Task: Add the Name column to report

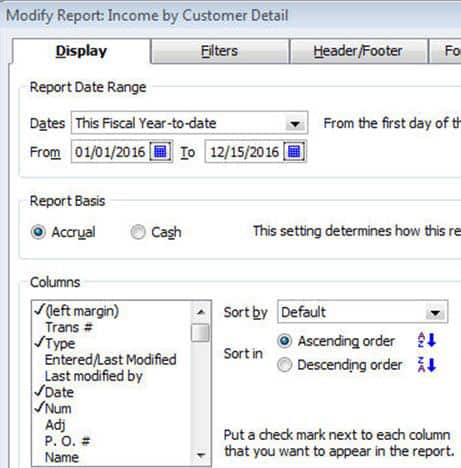Action: 62,457
